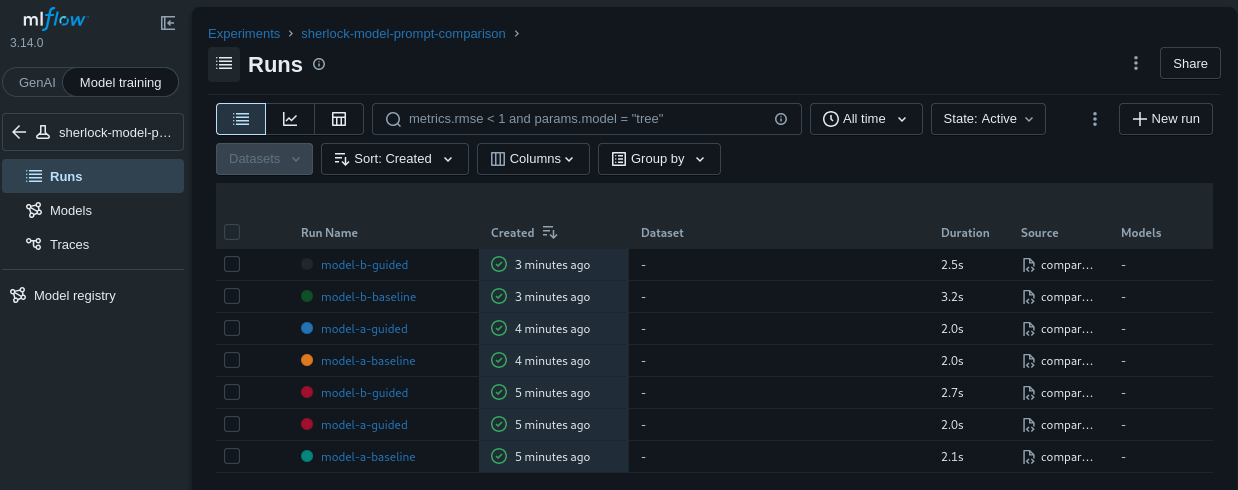
Task: Open Traces in the sidebar
Action: pyautogui.click(x=93, y=244)
